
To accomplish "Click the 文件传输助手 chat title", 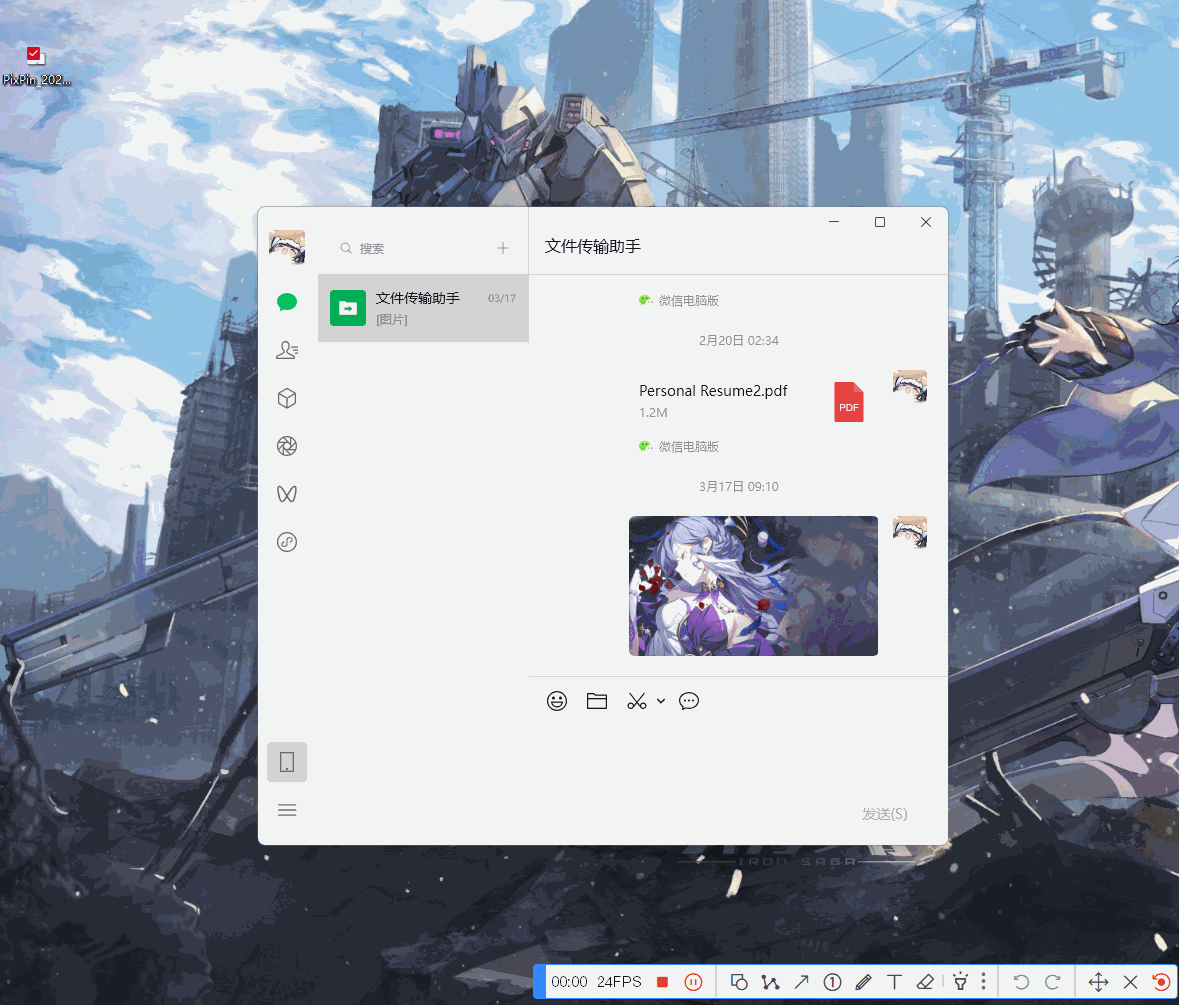I will pos(593,247).
